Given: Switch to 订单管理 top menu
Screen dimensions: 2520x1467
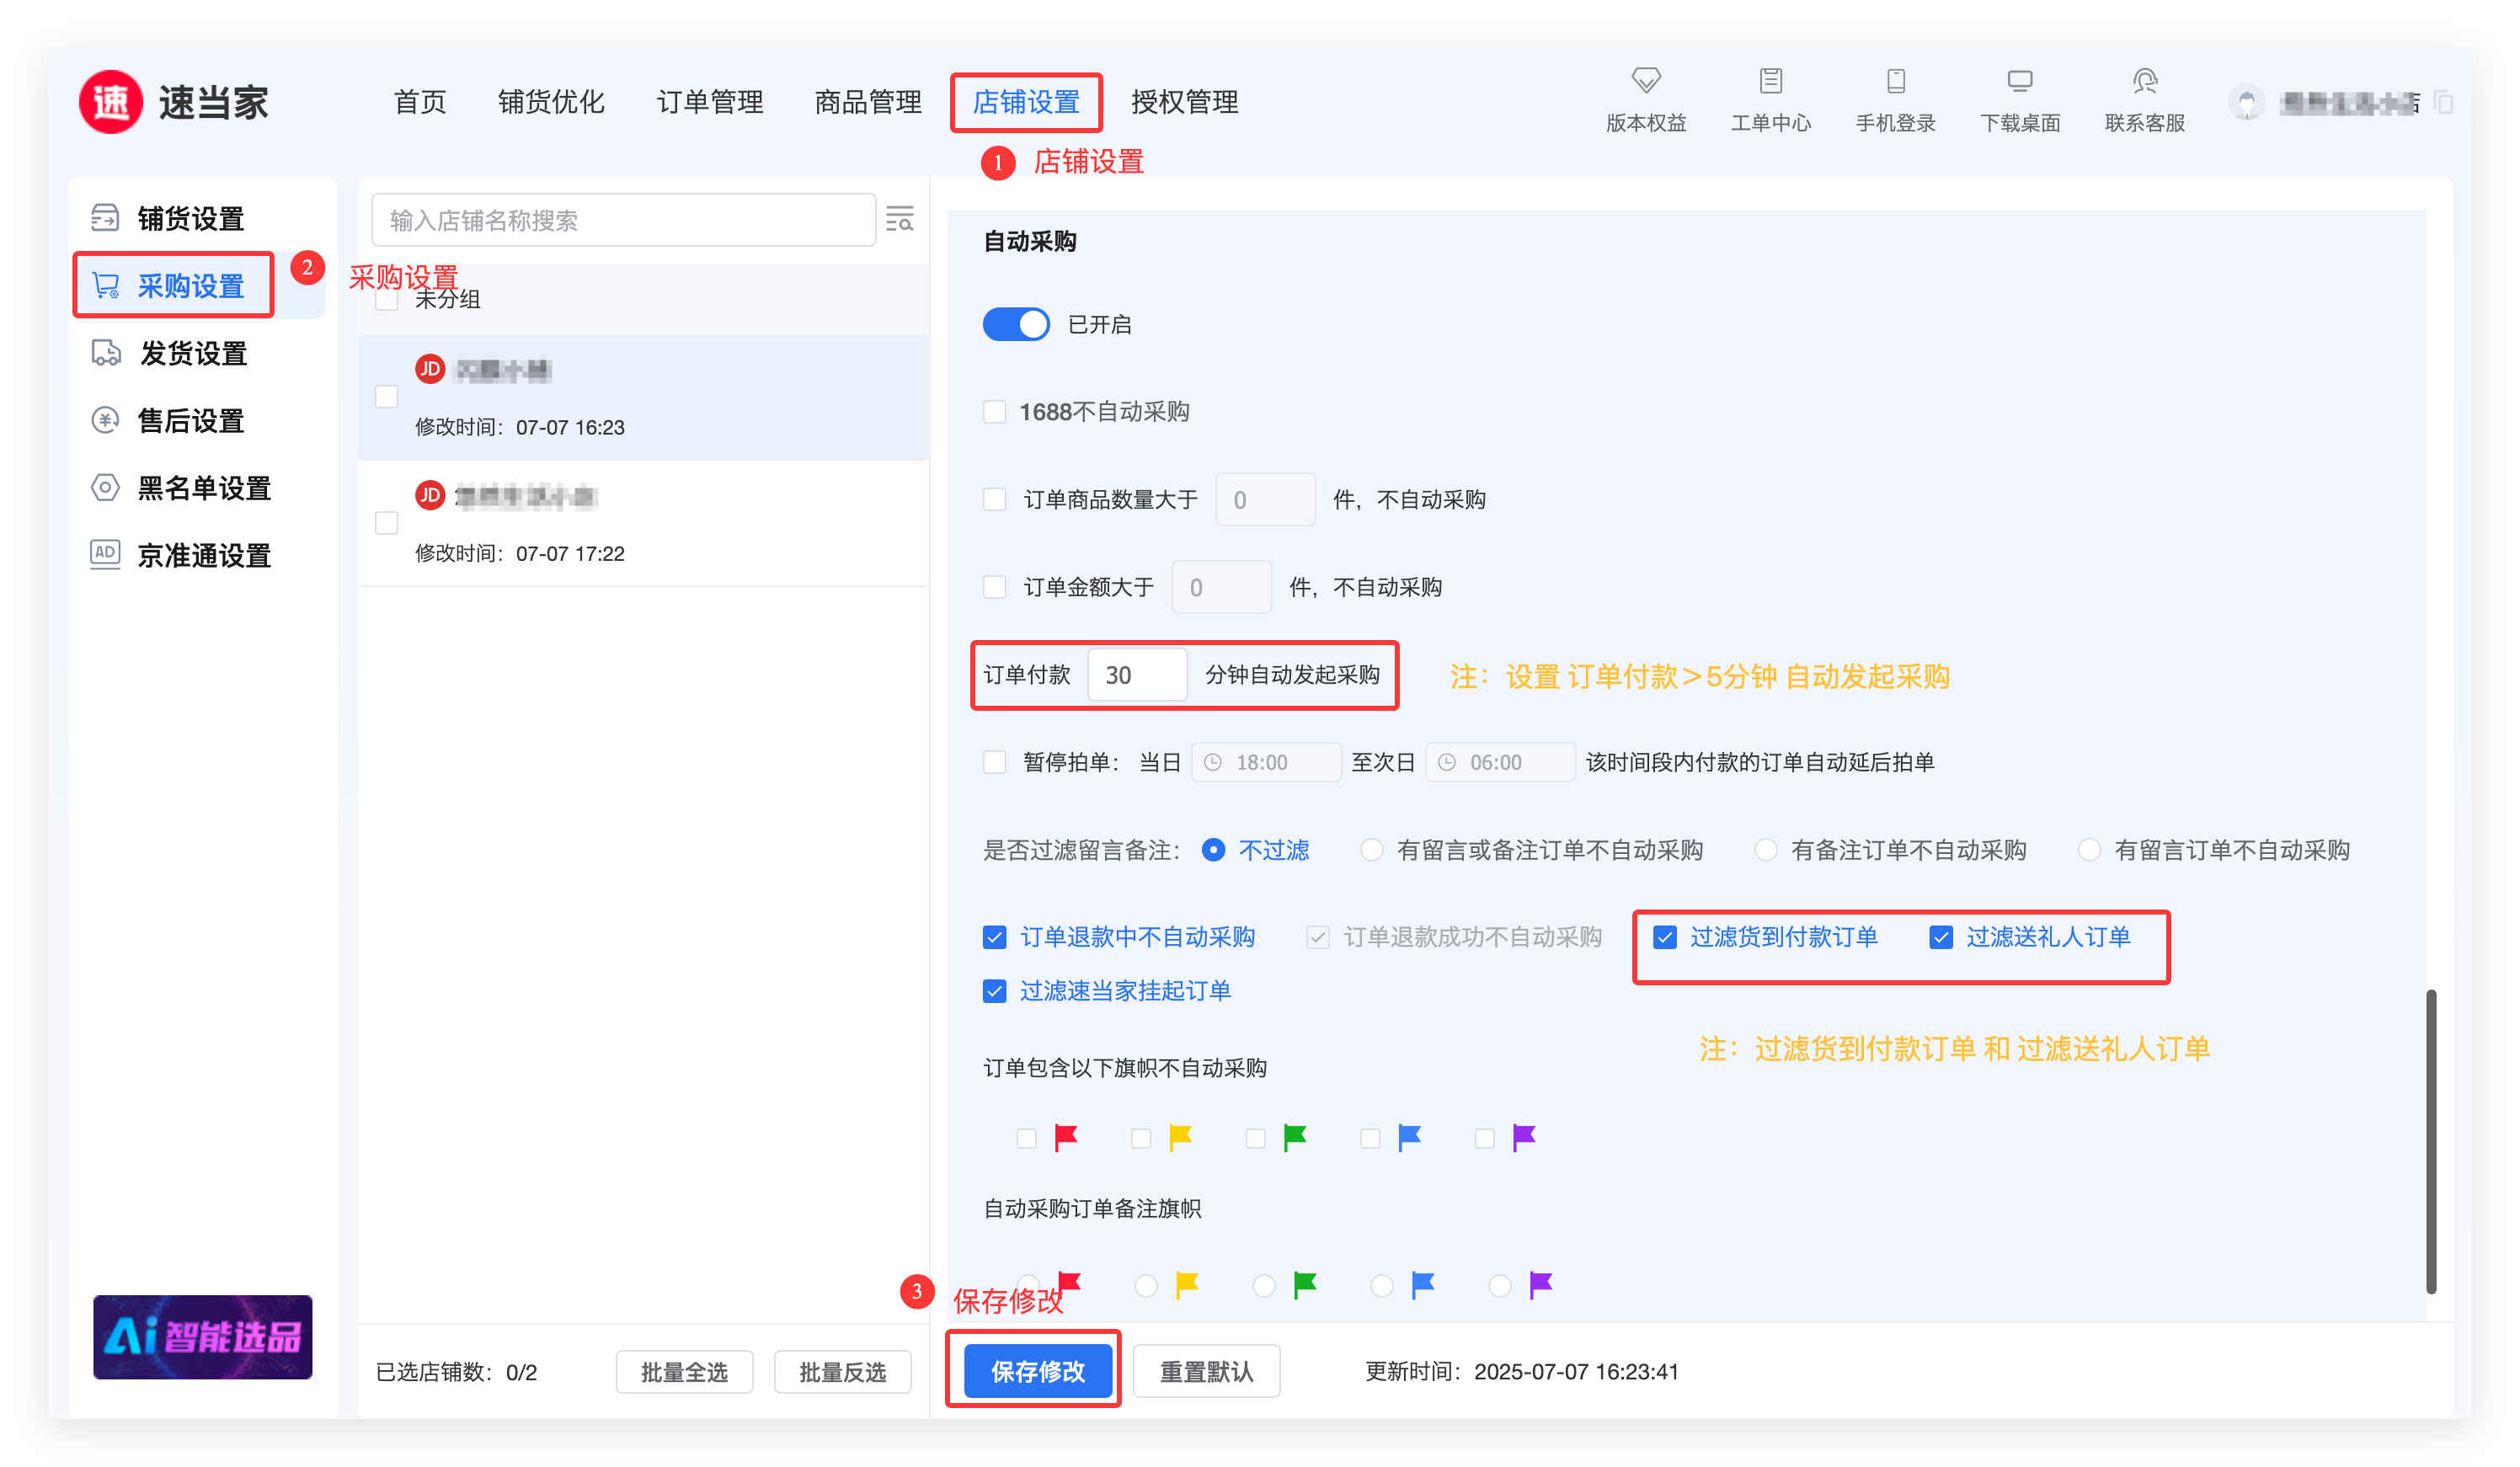Looking at the screenshot, I should click(709, 102).
